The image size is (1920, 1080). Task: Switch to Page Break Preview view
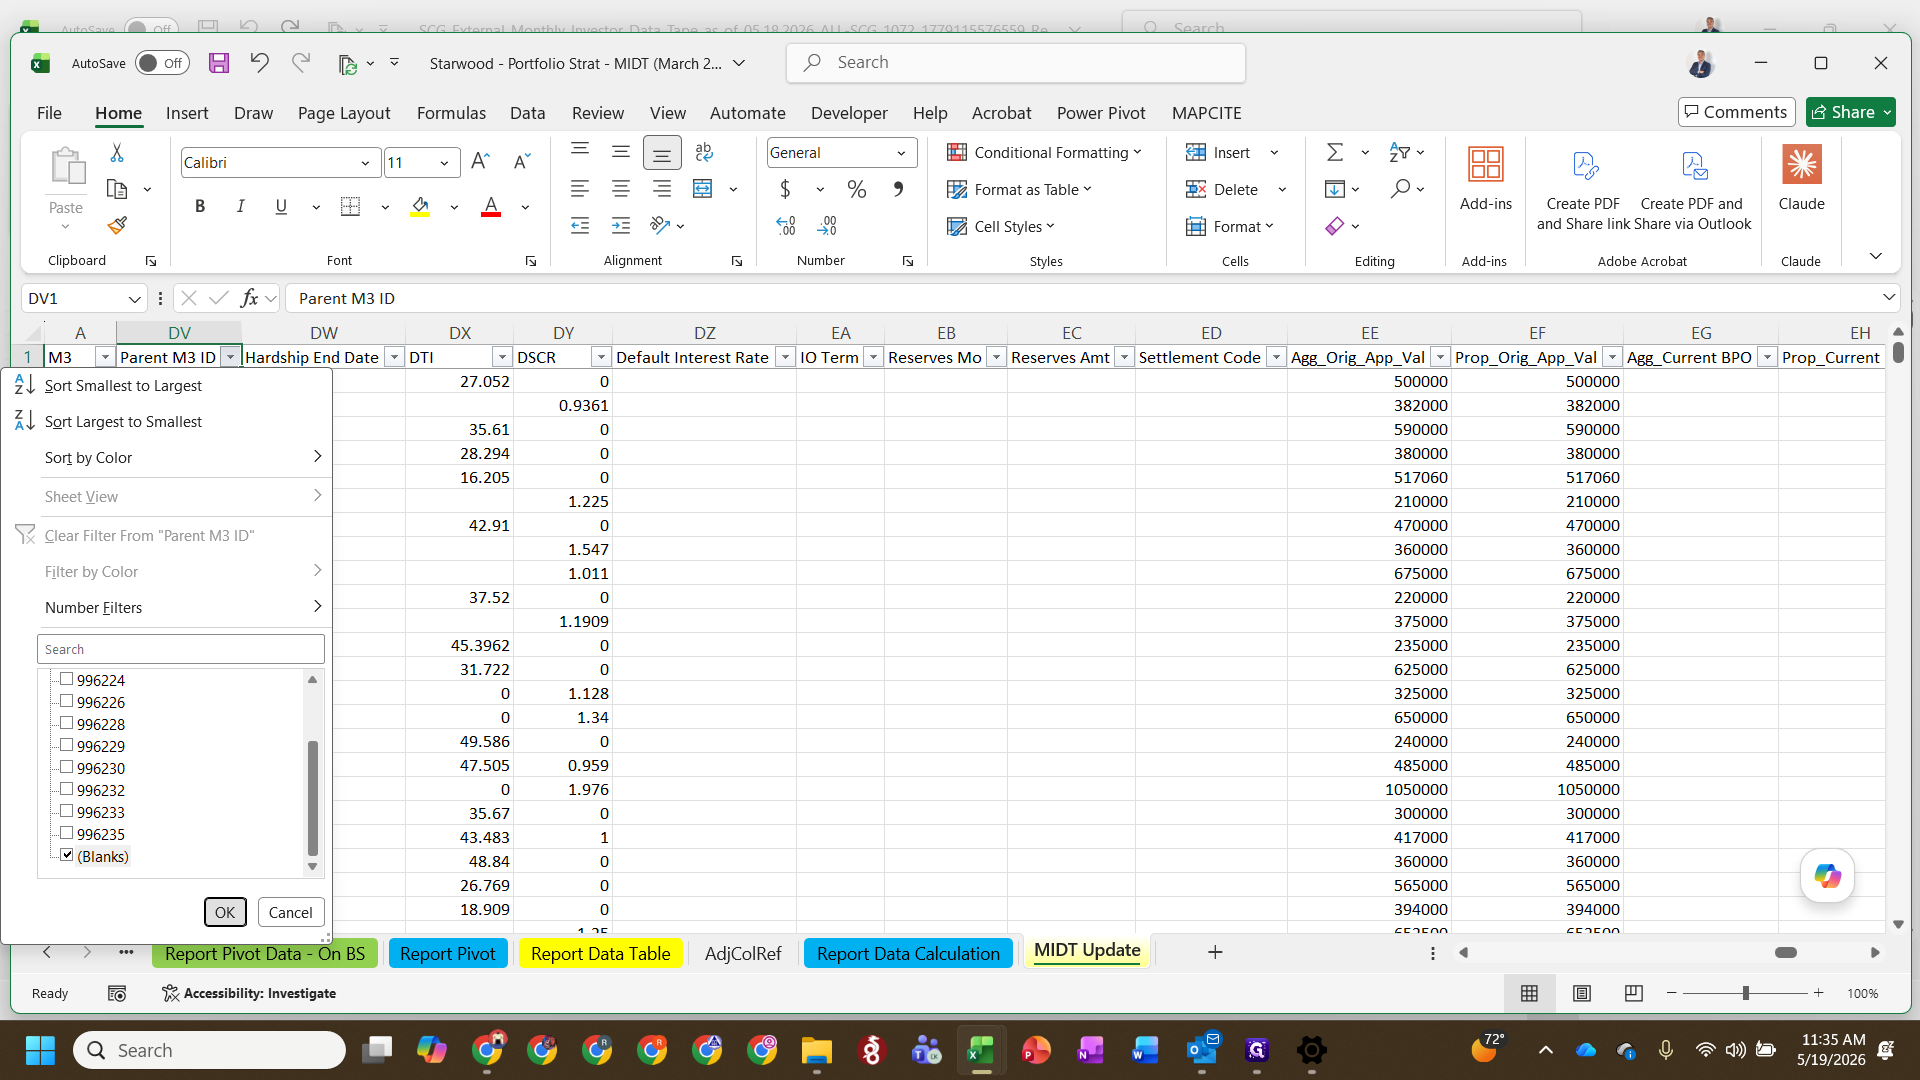tap(1634, 993)
